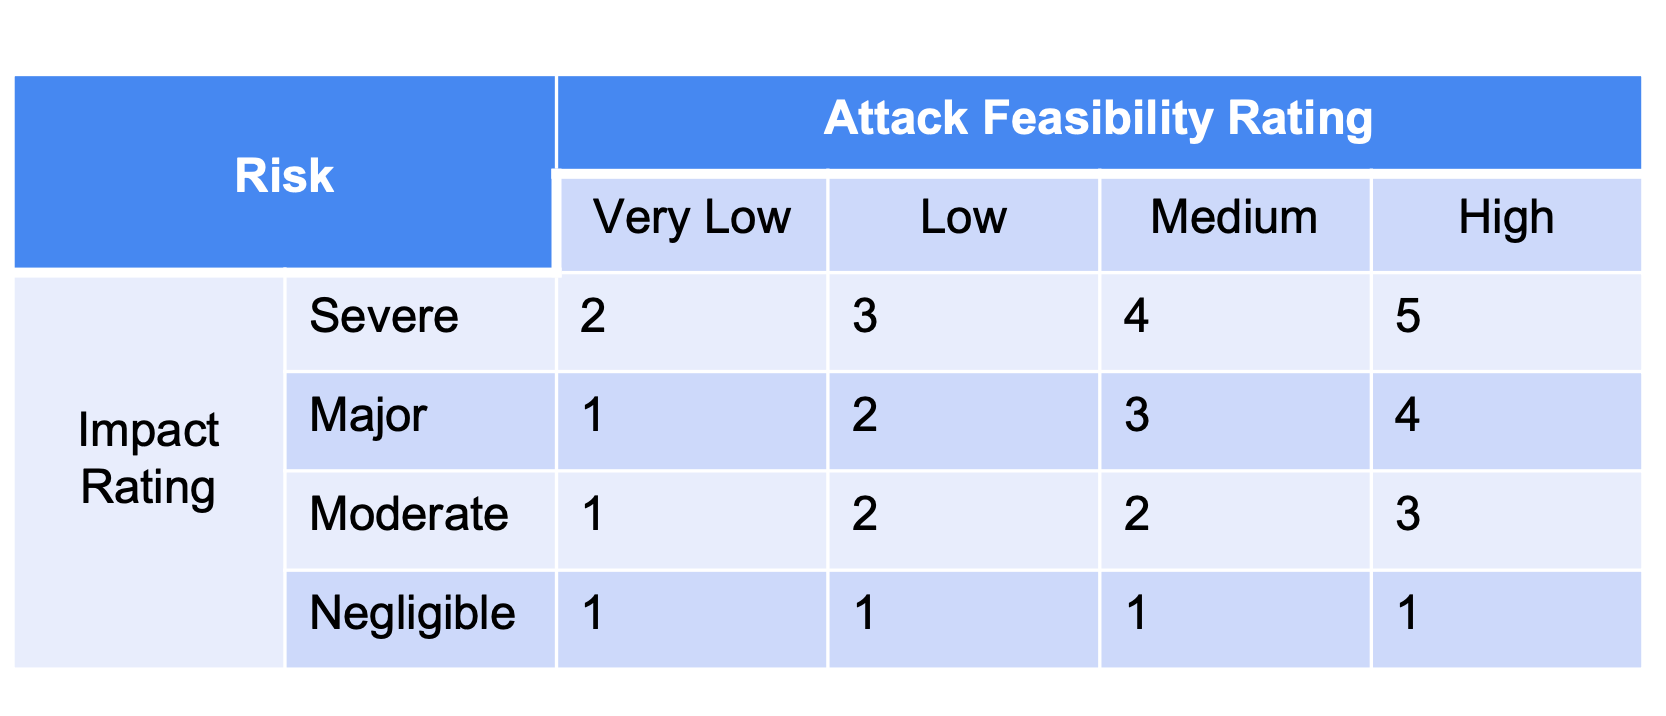
Task: Click the Moderate / Very Low cell showing 1
Action: [692, 520]
